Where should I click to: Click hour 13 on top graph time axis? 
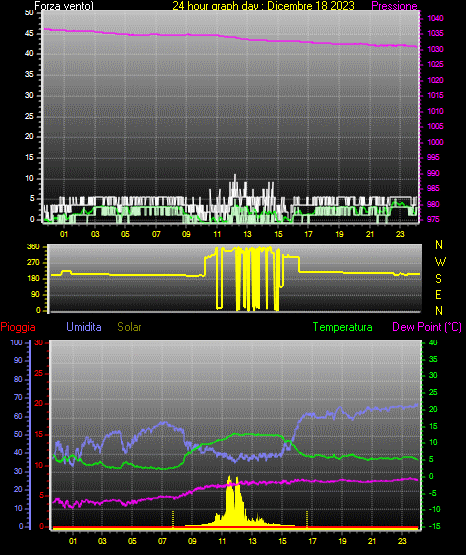(247, 234)
